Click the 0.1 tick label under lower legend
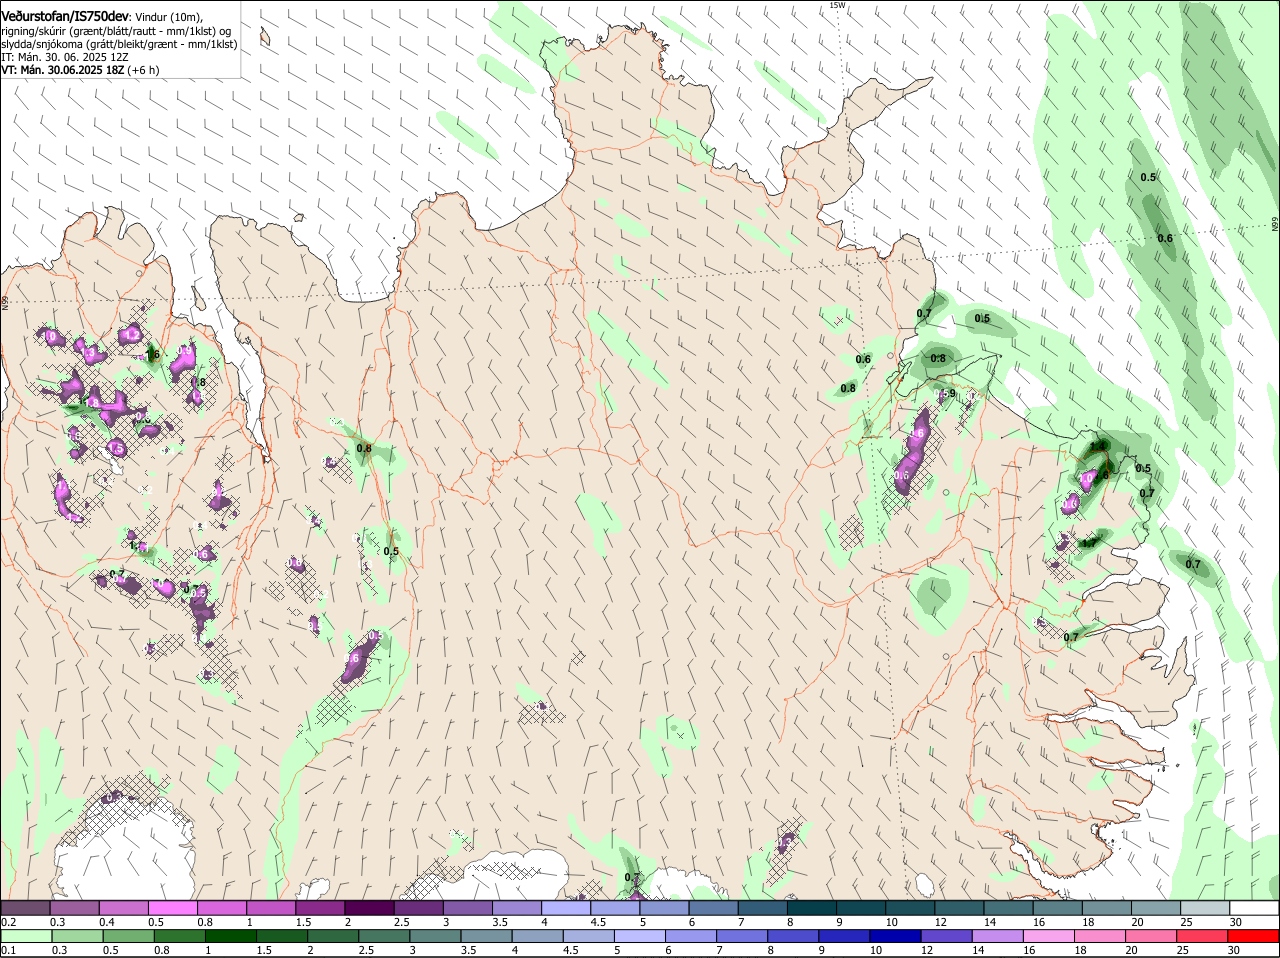This screenshot has width=1280, height=958. click(8, 950)
